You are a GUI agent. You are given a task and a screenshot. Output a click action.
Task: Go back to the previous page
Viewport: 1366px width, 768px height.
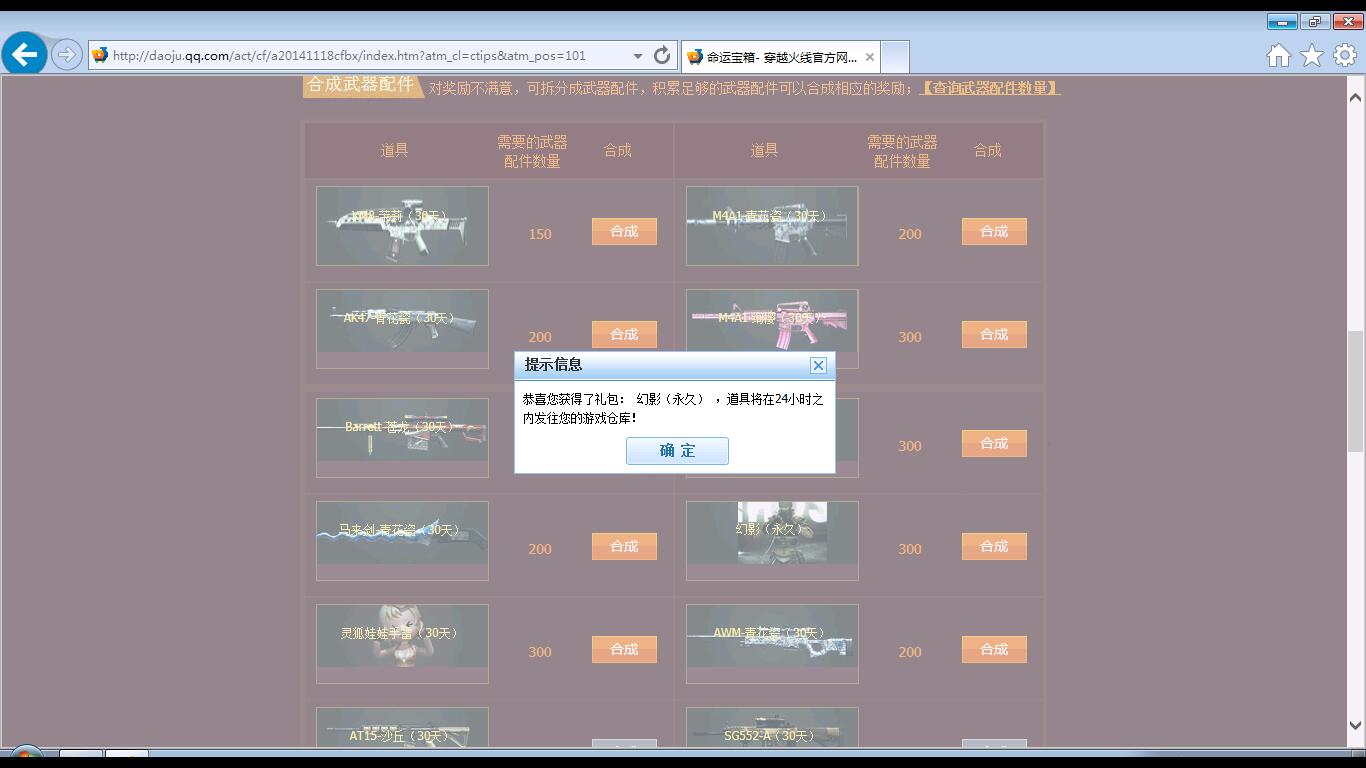point(25,54)
